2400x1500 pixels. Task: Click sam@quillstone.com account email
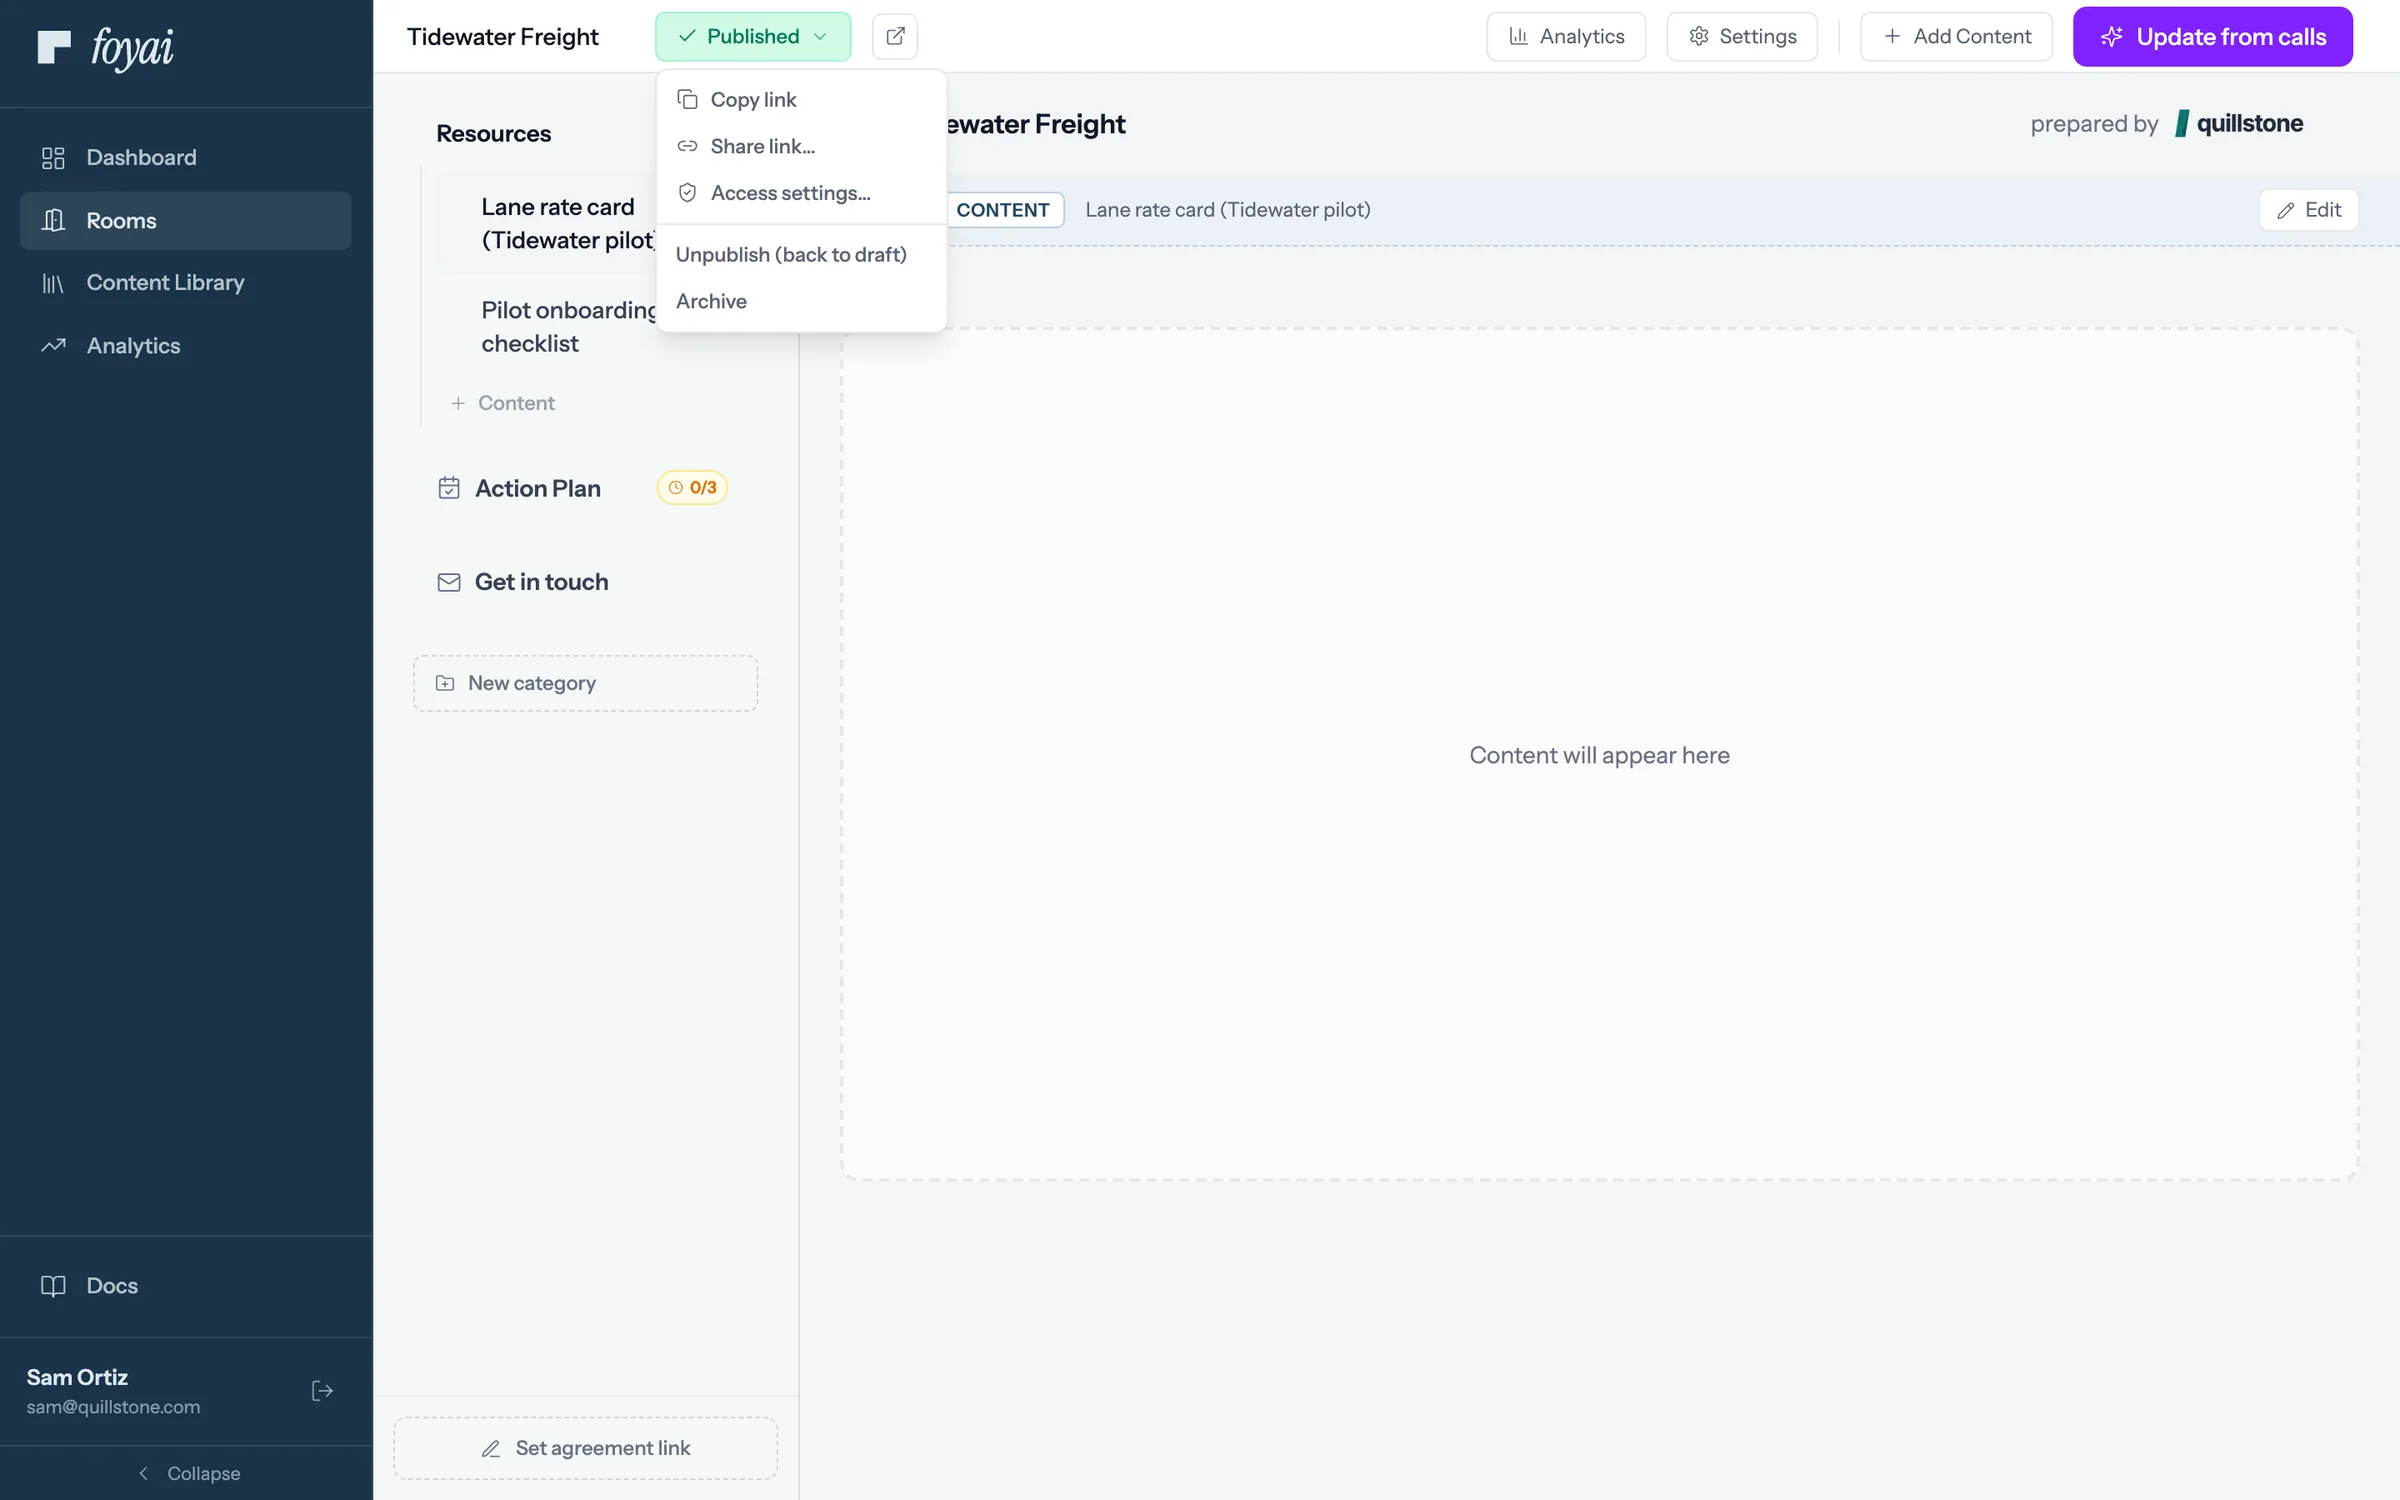pyautogui.click(x=113, y=1407)
